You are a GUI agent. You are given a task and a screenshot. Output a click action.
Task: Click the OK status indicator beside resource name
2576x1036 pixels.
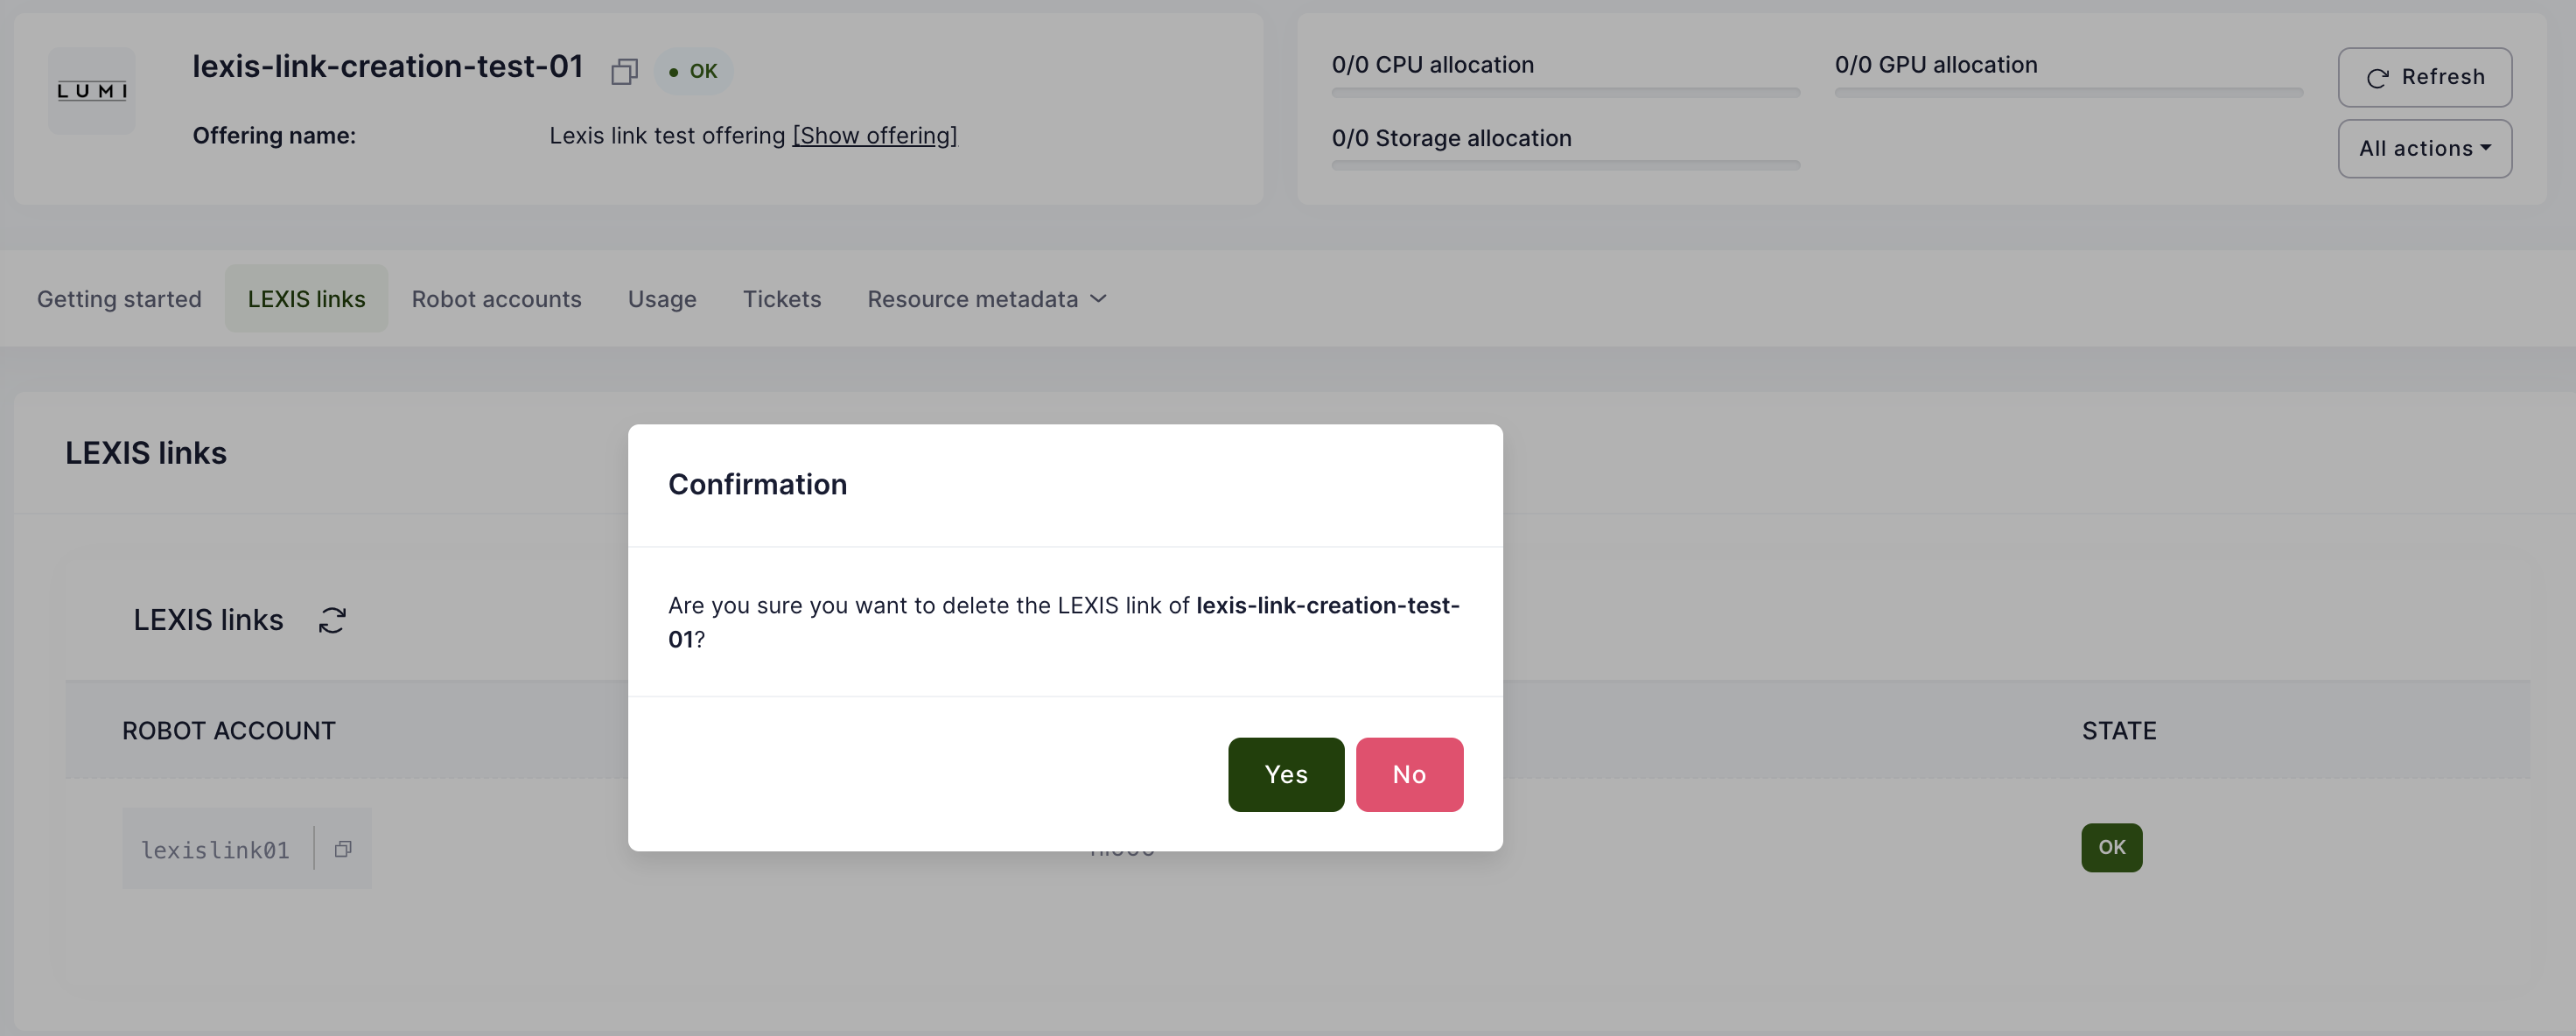click(693, 72)
